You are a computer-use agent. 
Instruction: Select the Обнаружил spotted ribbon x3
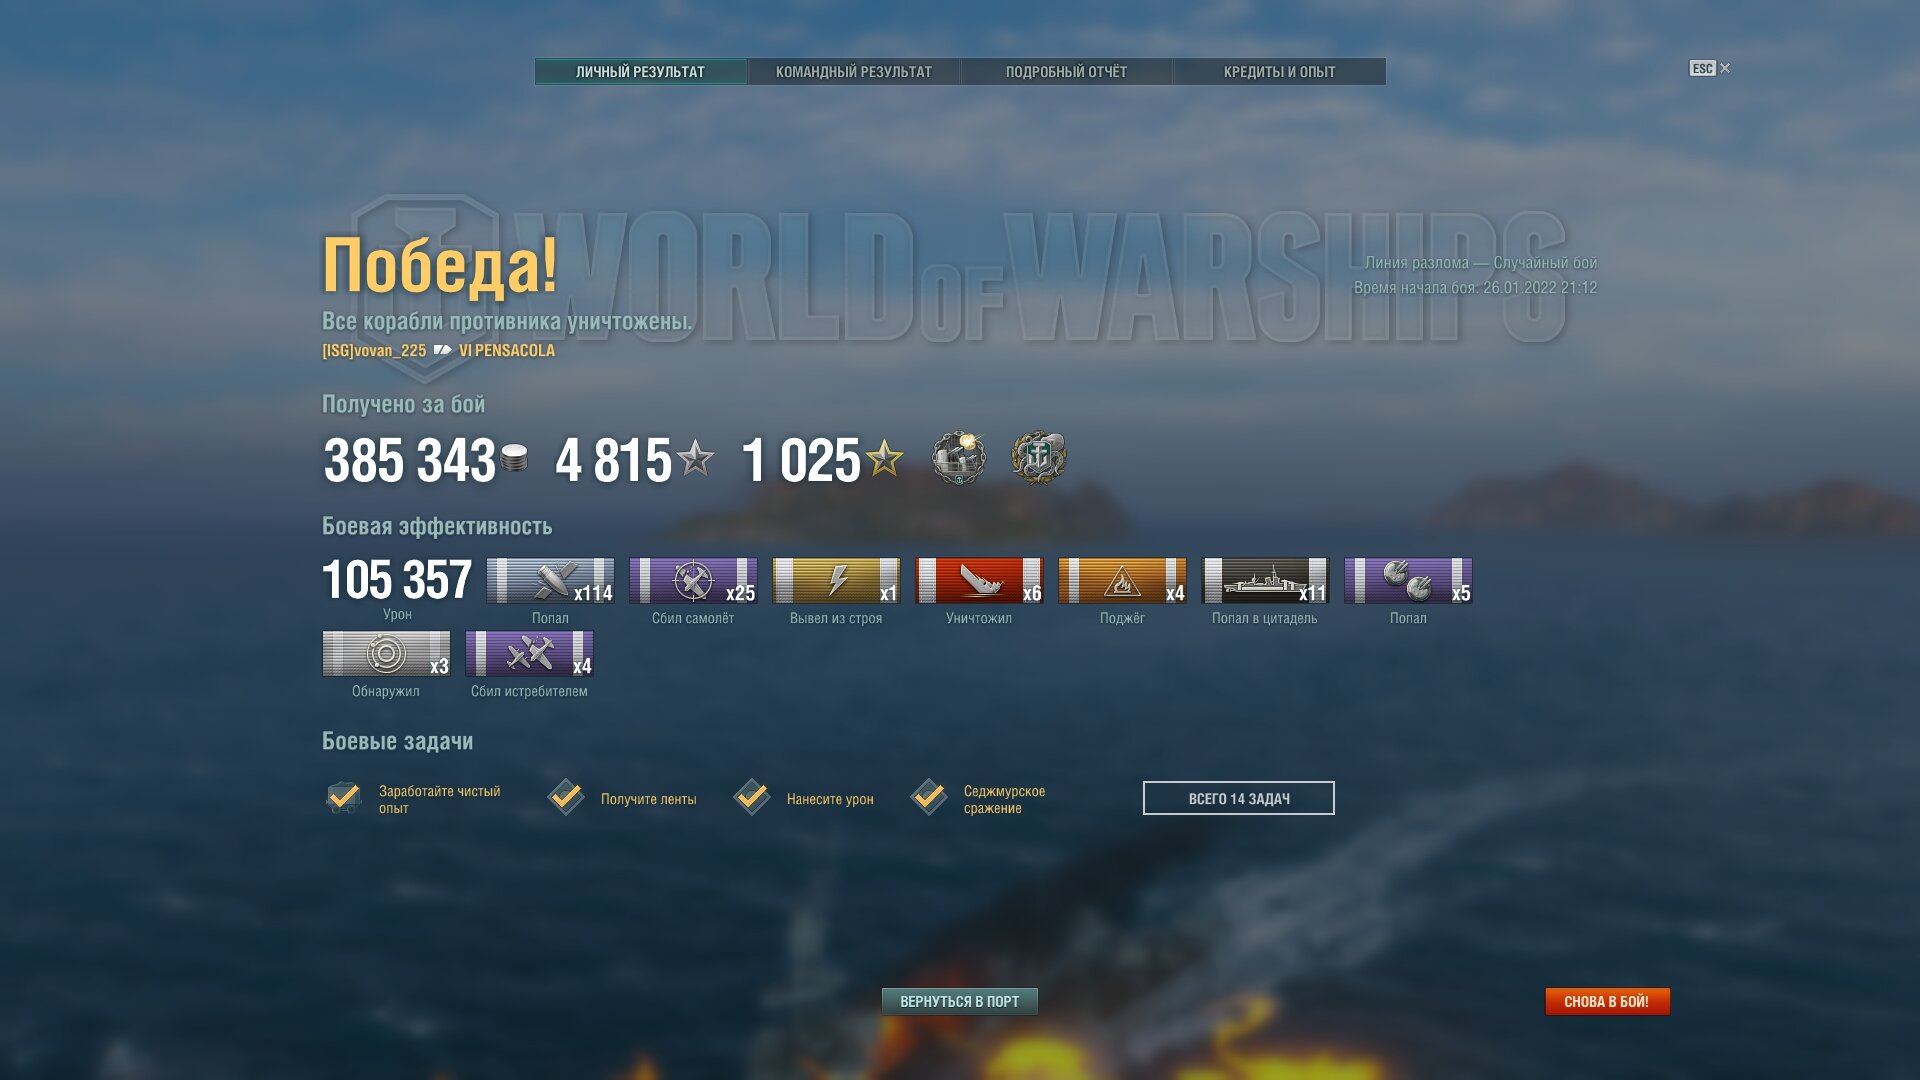coord(386,653)
